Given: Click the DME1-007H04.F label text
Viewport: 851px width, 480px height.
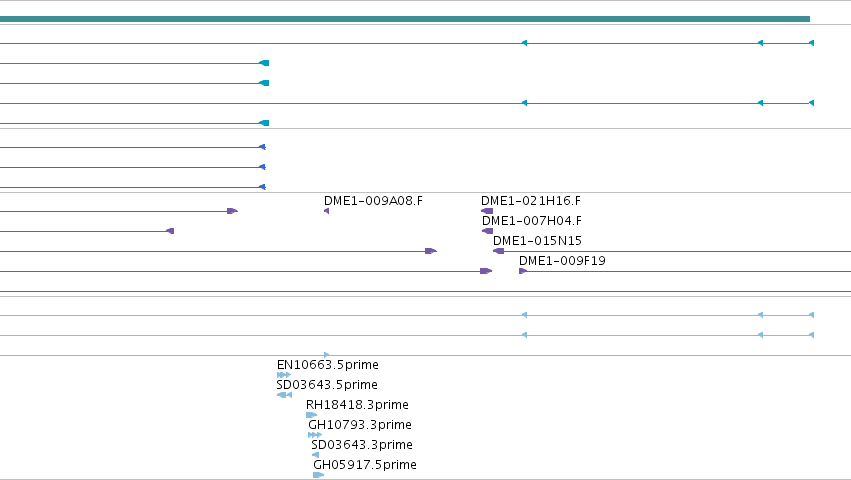Looking at the screenshot, I should click(x=532, y=221).
